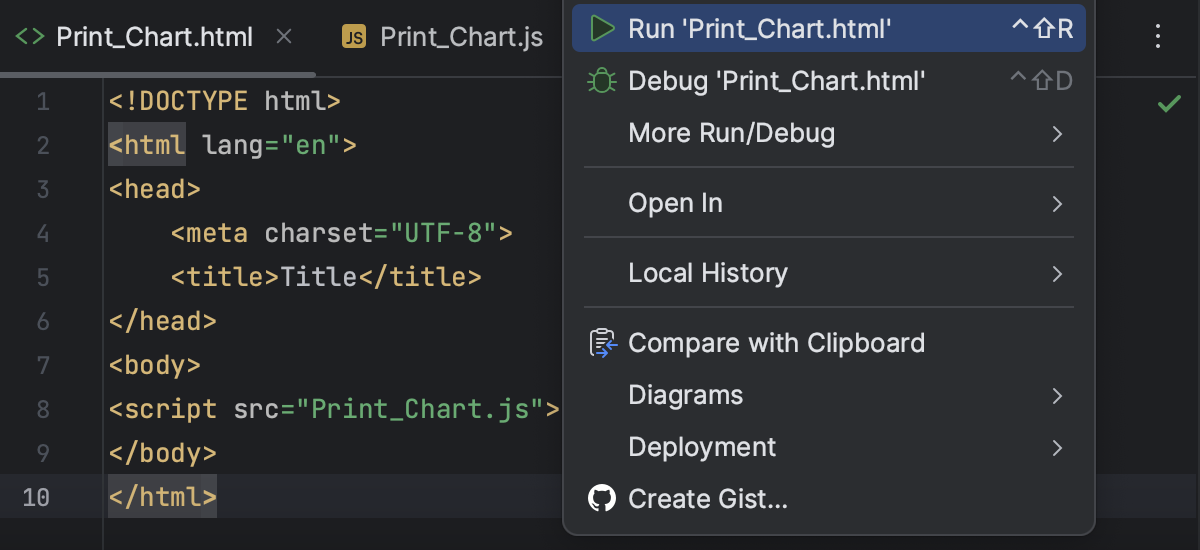Viewport: 1200px width, 550px height.
Task: Select the Print_Chart.html tab
Action: click(x=154, y=38)
